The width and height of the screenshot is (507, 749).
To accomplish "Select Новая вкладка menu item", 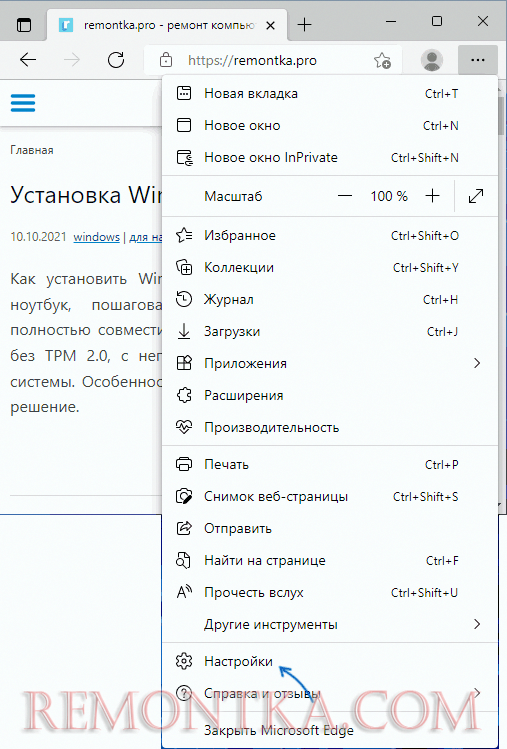I will click(x=330, y=94).
